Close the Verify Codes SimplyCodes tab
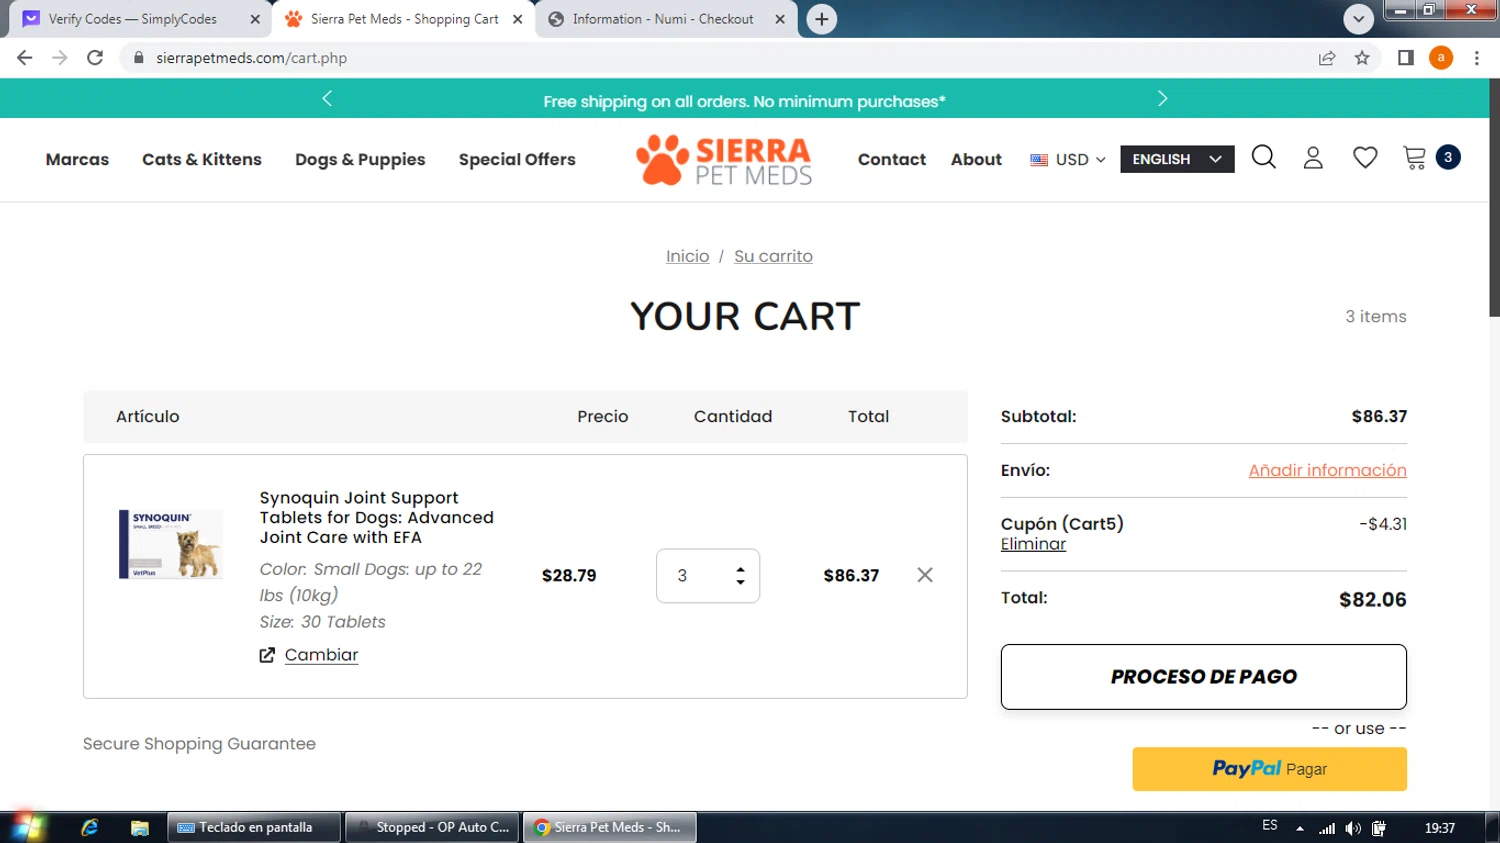Viewport: 1500px width, 843px height. 255,19
